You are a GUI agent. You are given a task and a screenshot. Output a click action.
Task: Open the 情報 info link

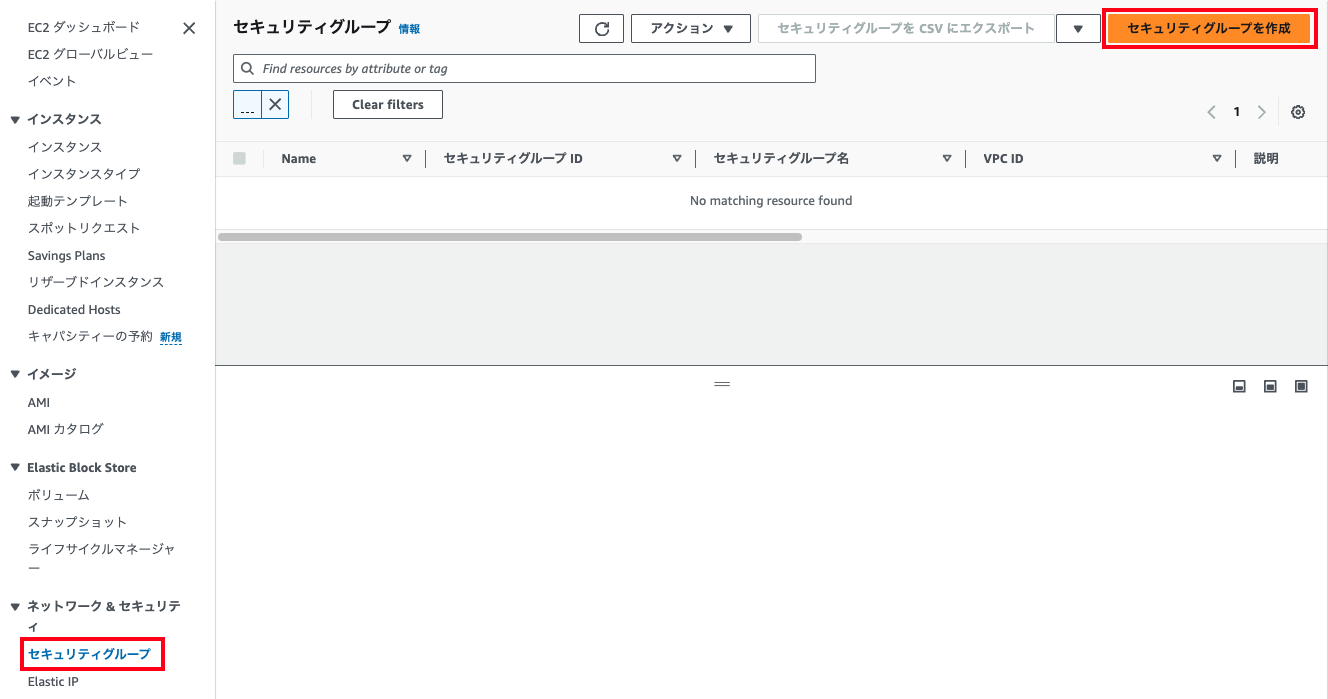click(409, 29)
